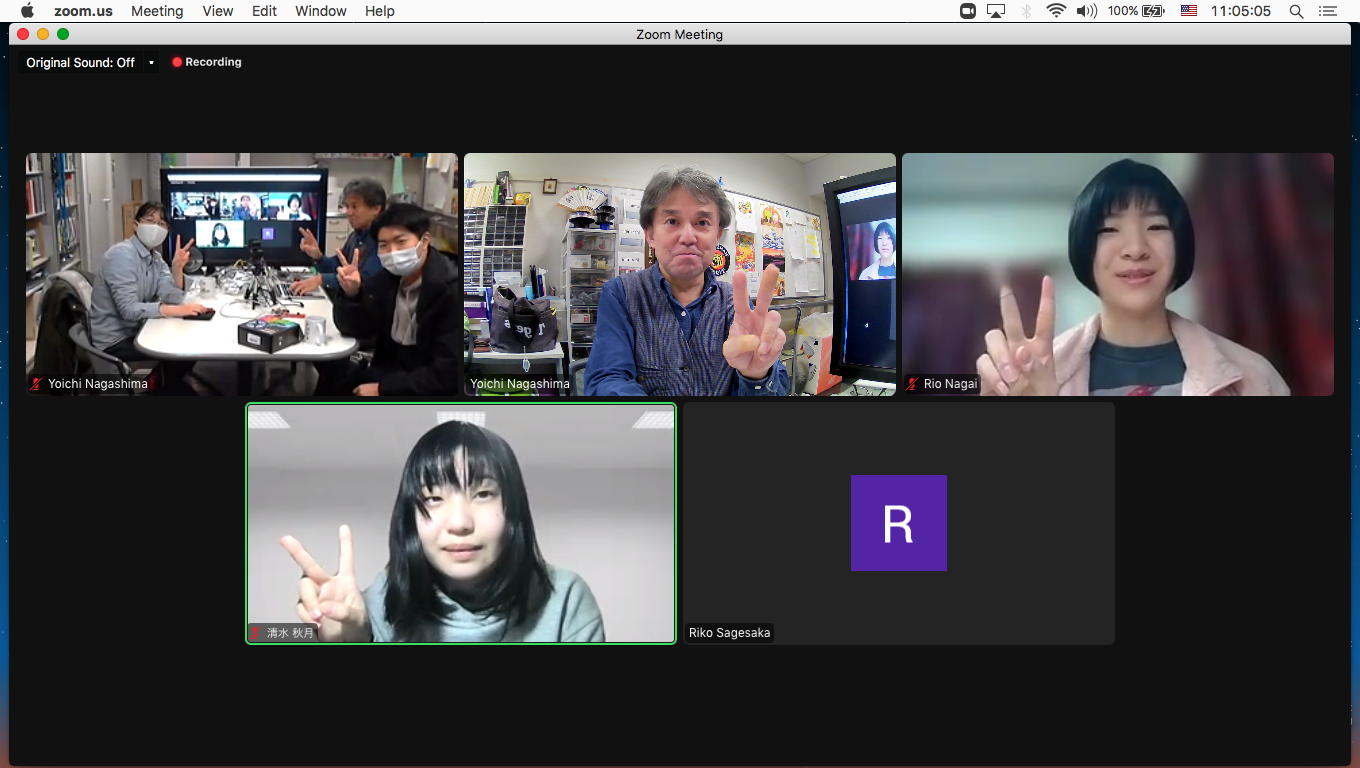Screen dimensions: 1360x768
Task: Click the 清水 秋月 name label
Action: pos(291,633)
